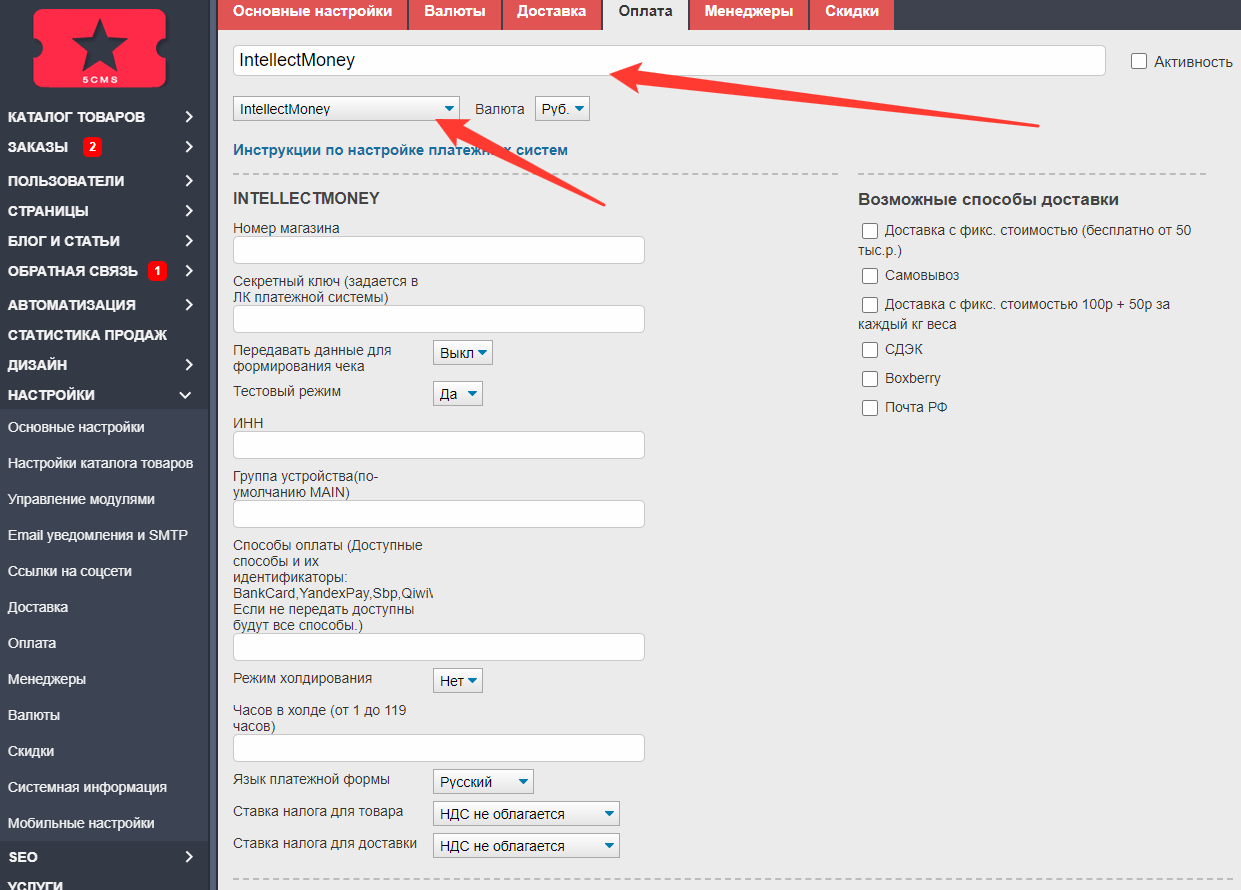Switch to the Доставка tab

551,12
